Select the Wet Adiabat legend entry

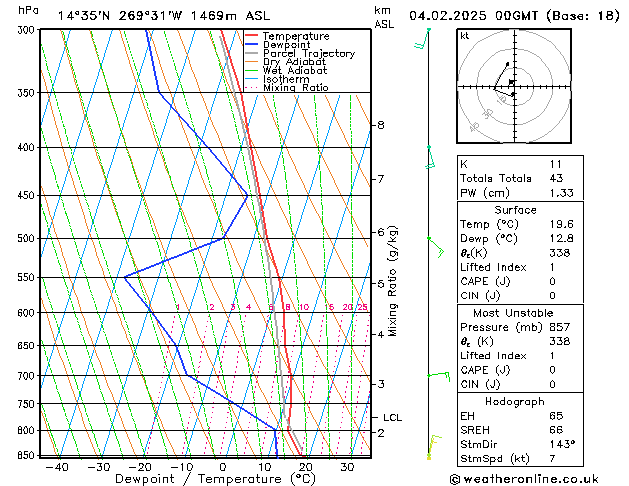click(286, 70)
